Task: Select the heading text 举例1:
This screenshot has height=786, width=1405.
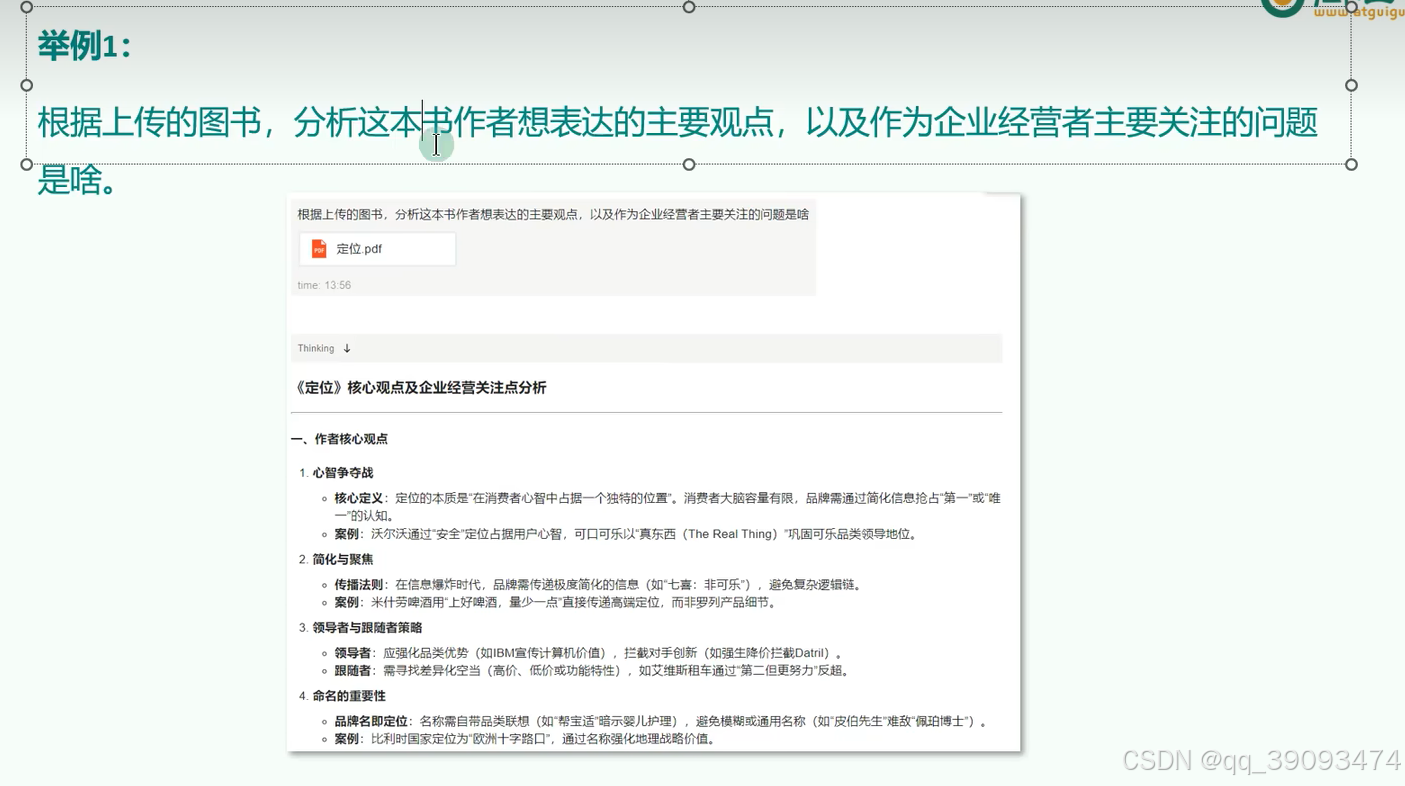Action: tap(84, 46)
